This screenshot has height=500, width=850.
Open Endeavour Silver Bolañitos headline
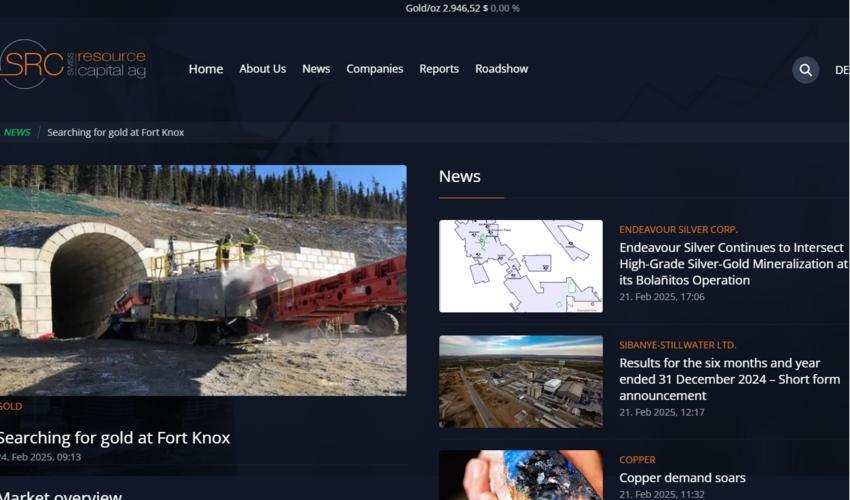(x=733, y=264)
